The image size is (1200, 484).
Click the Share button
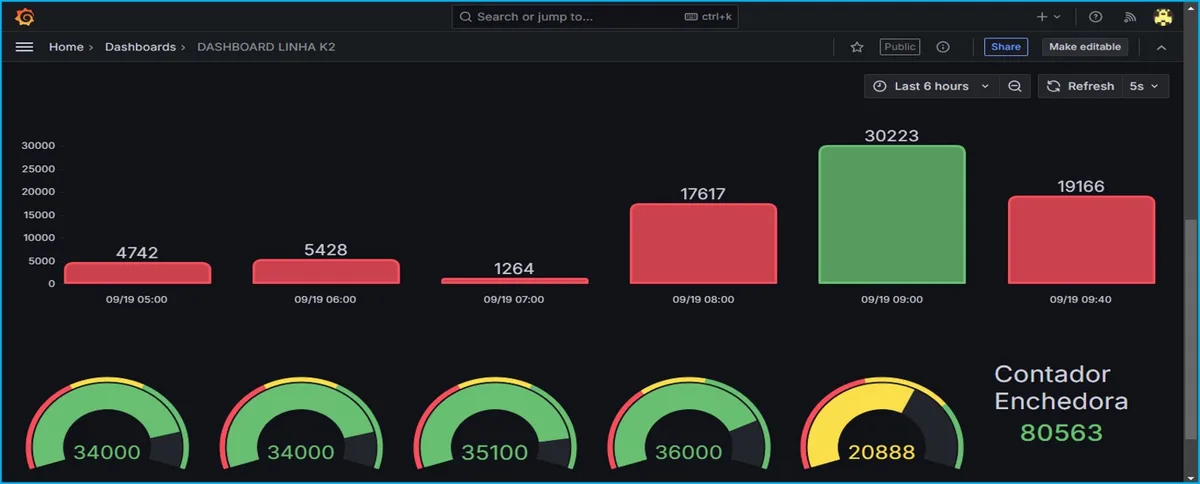click(1006, 47)
